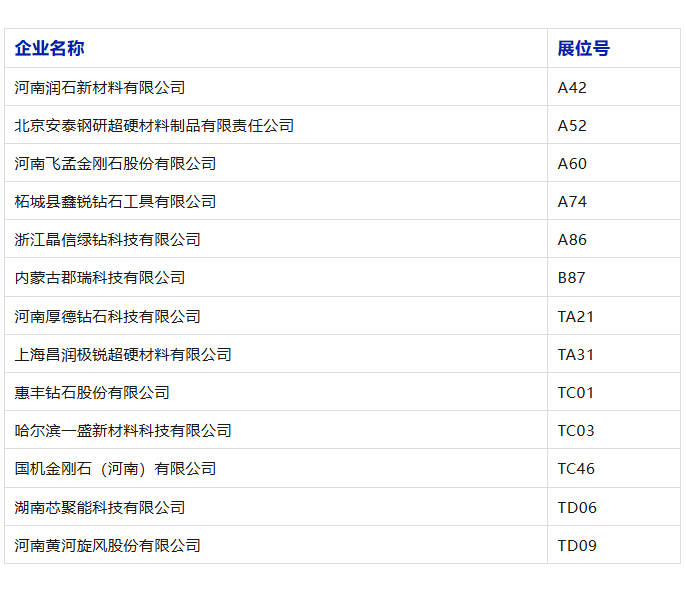Click 浙江晶信绿钻科技有限公司 company name
Viewport: 686px width, 599px height.
pos(107,240)
